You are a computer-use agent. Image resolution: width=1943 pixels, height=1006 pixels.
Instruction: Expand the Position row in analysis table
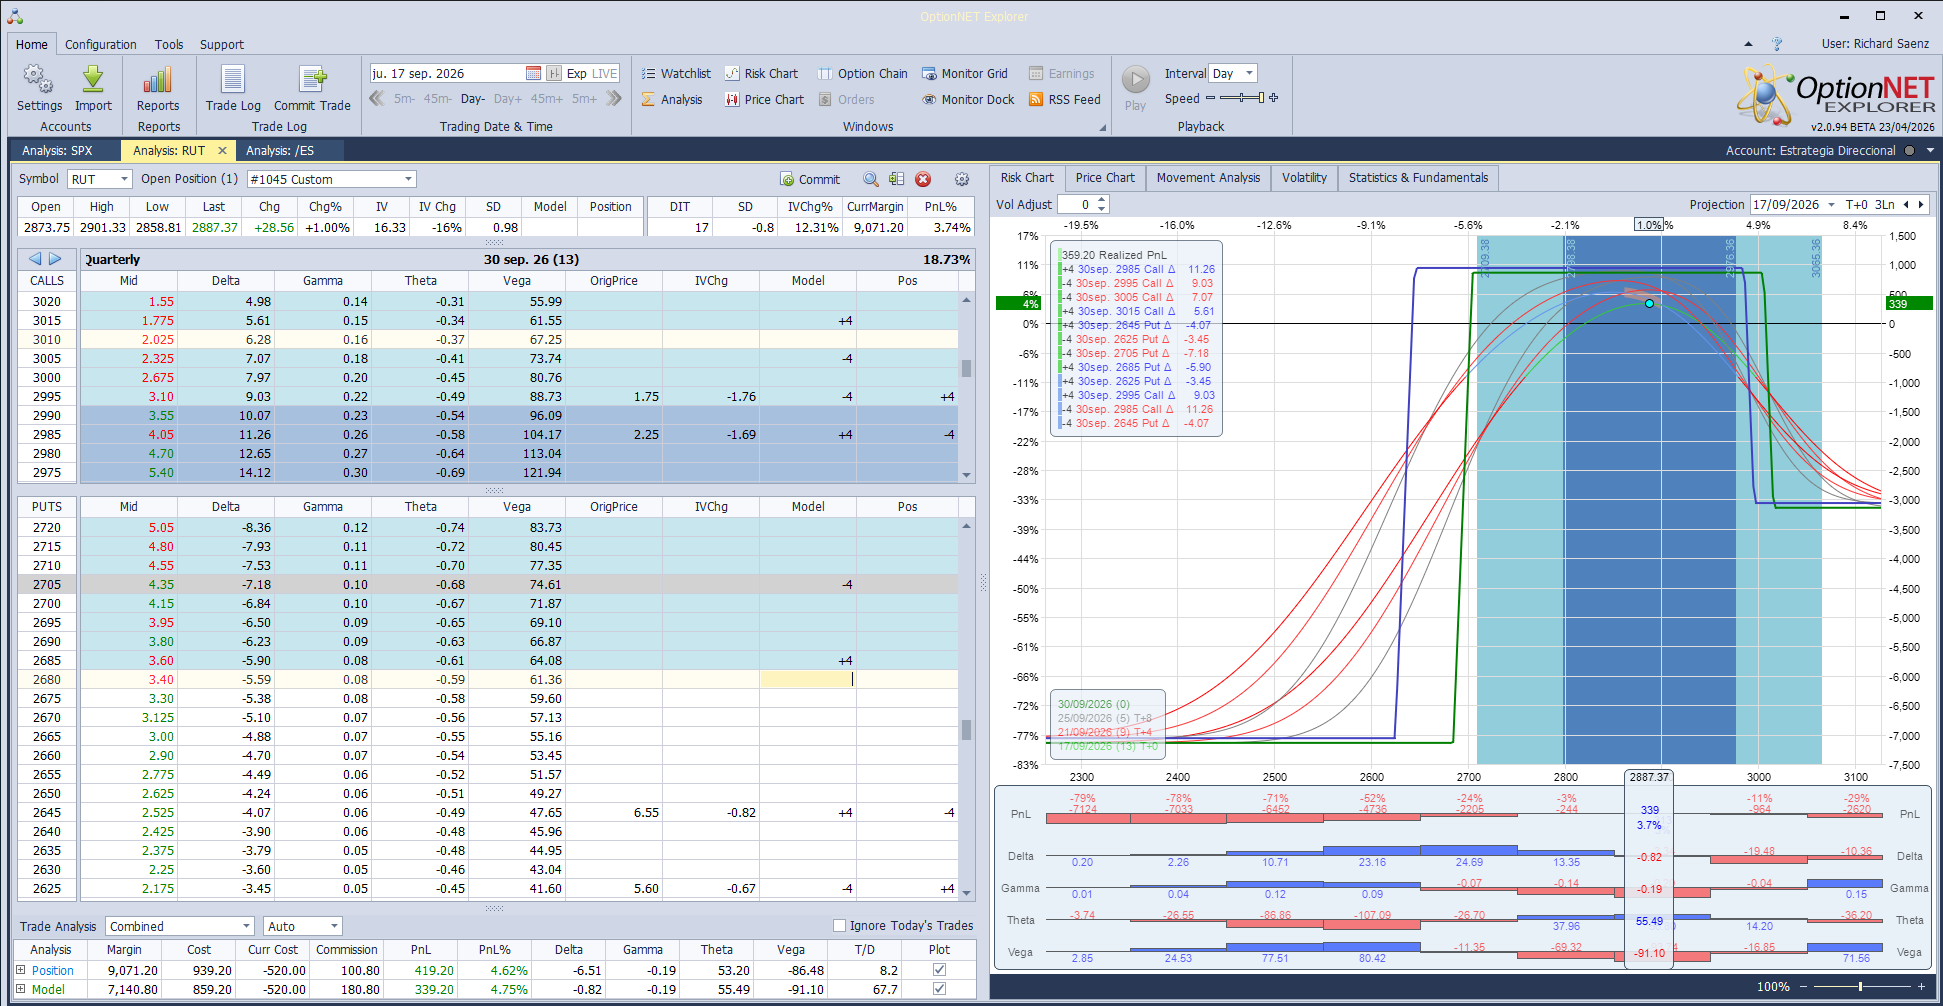[21, 970]
